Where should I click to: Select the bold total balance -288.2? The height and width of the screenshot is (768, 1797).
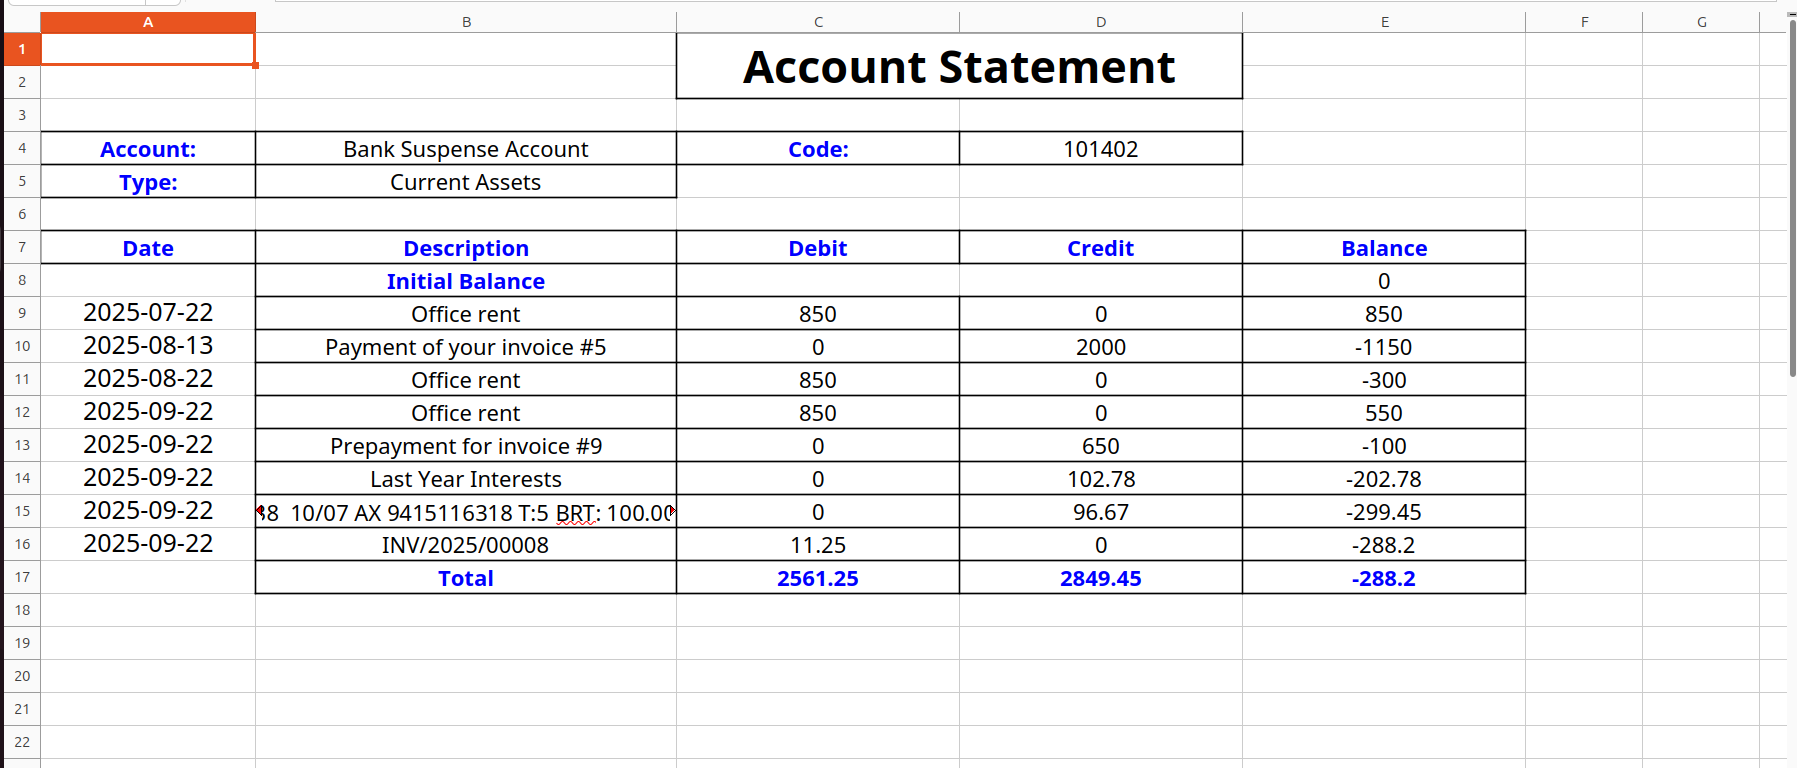point(1384,577)
